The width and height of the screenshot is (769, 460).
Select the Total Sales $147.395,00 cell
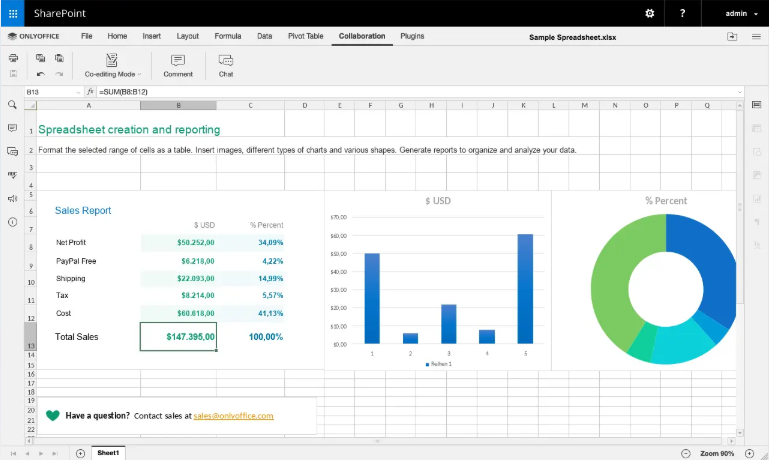[178, 336]
